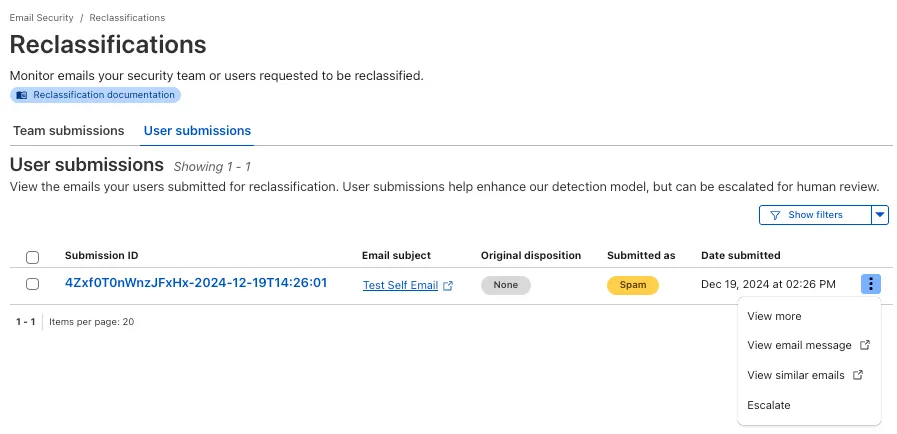Click the book icon in the documentation badge
The height and width of the screenshot is (434, 897).
click(x=22, y=95)
